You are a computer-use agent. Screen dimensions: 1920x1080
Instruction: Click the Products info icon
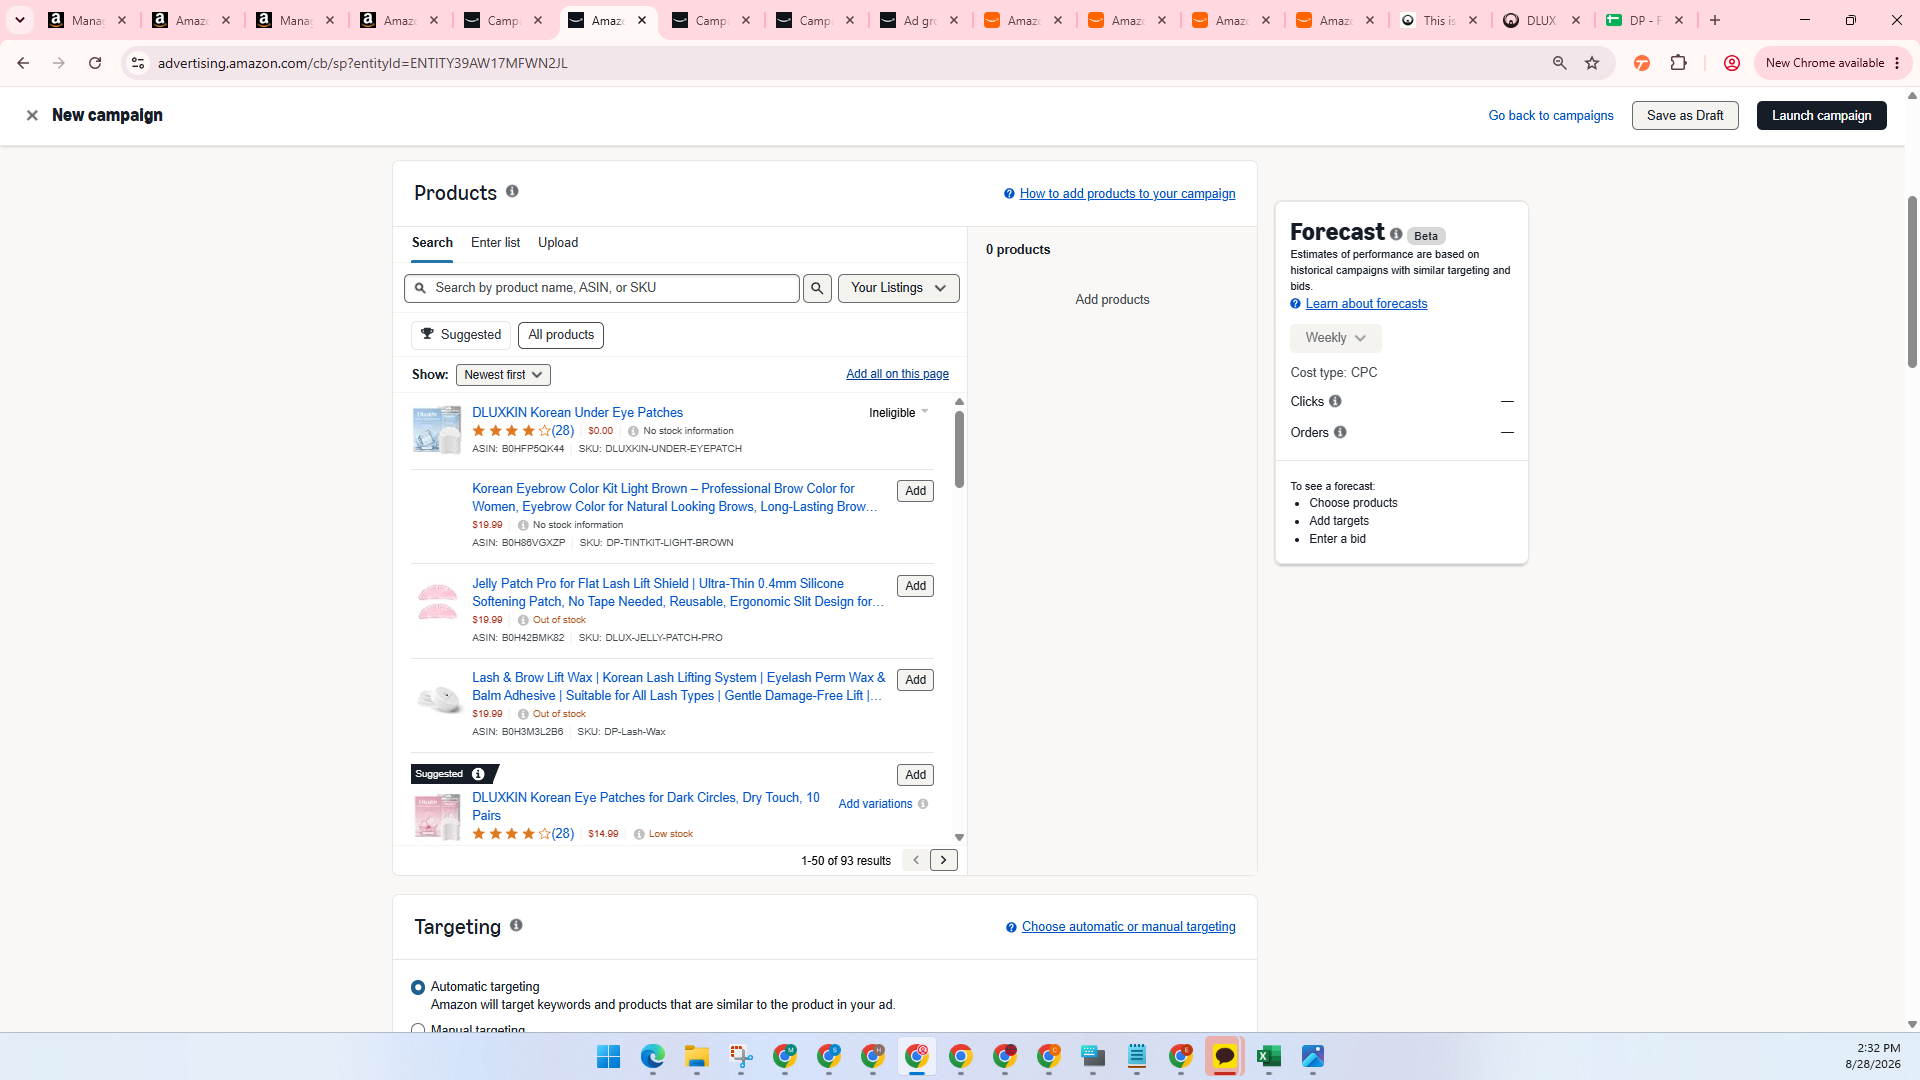pos(512,191)
